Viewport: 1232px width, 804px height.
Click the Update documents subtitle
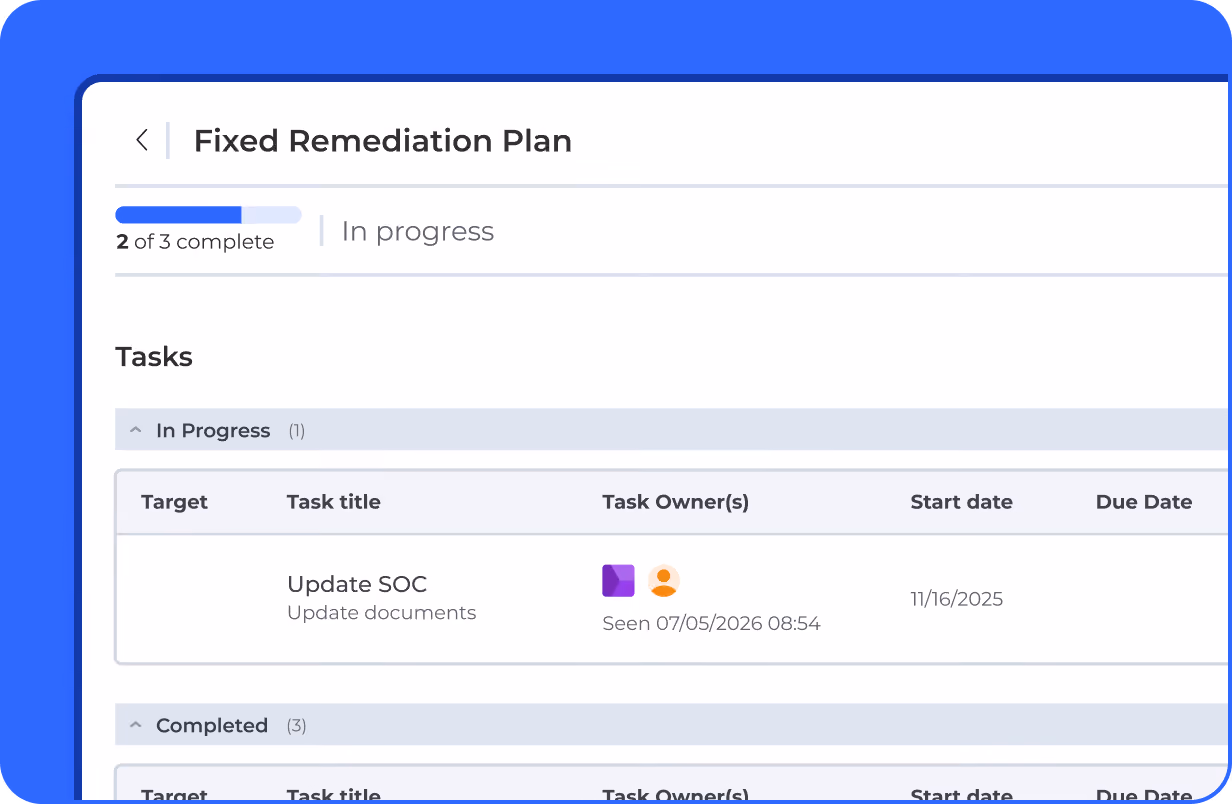pyautogui.click(x=382, y=613)
